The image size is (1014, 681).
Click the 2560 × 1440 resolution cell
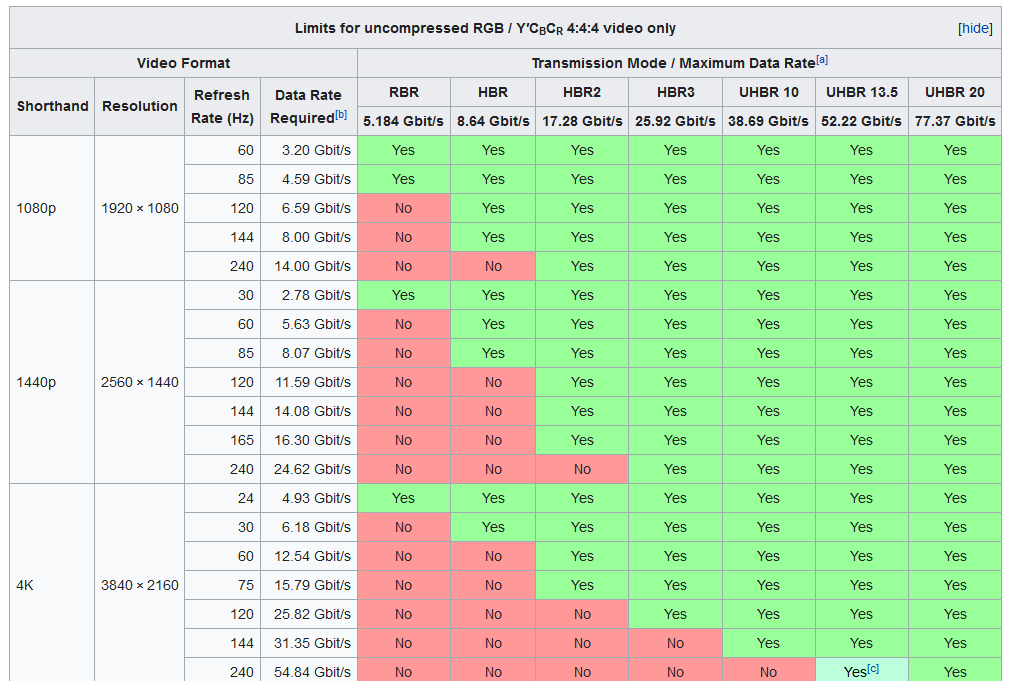pyautogui.click(x=140, y=382)
